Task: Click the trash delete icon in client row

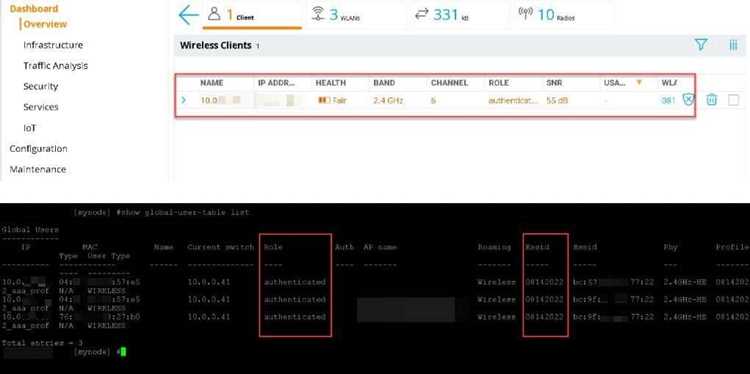Action: [712, 99]
